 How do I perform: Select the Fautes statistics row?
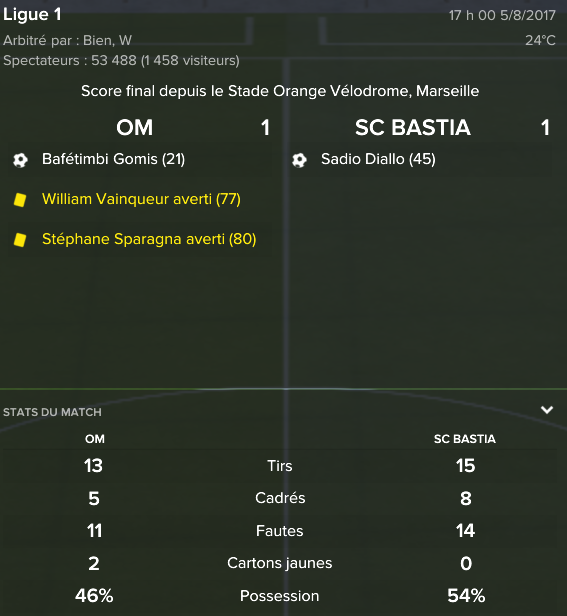click(x=280, y=531)
